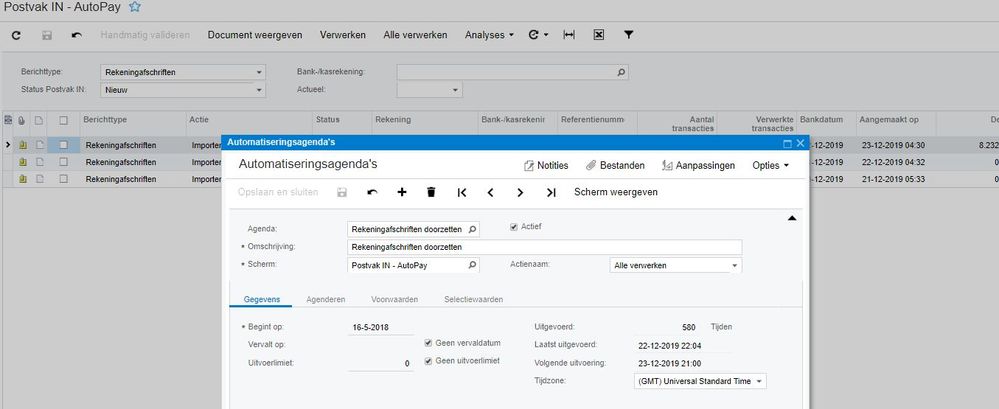
Task: Search Bank-/kasrekening lookup magnifier
Action: point(621,73)
